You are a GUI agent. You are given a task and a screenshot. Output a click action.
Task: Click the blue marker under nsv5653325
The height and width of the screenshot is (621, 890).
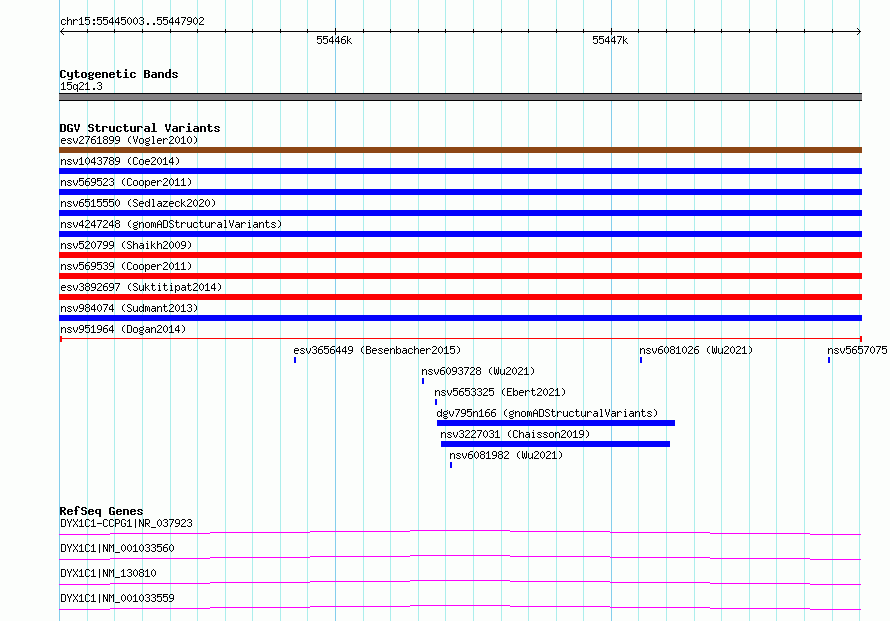click(x=436, y=402)
